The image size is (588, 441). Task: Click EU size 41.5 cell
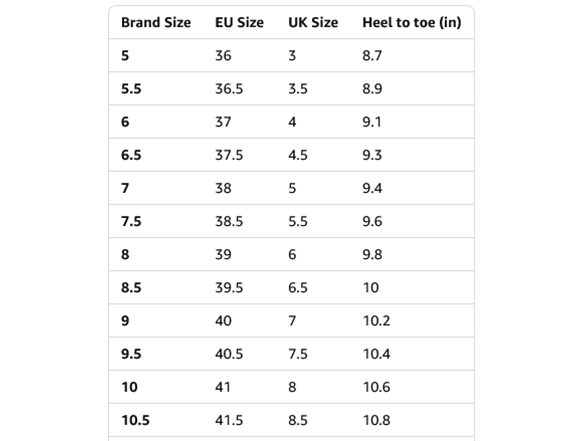(229, 420)
